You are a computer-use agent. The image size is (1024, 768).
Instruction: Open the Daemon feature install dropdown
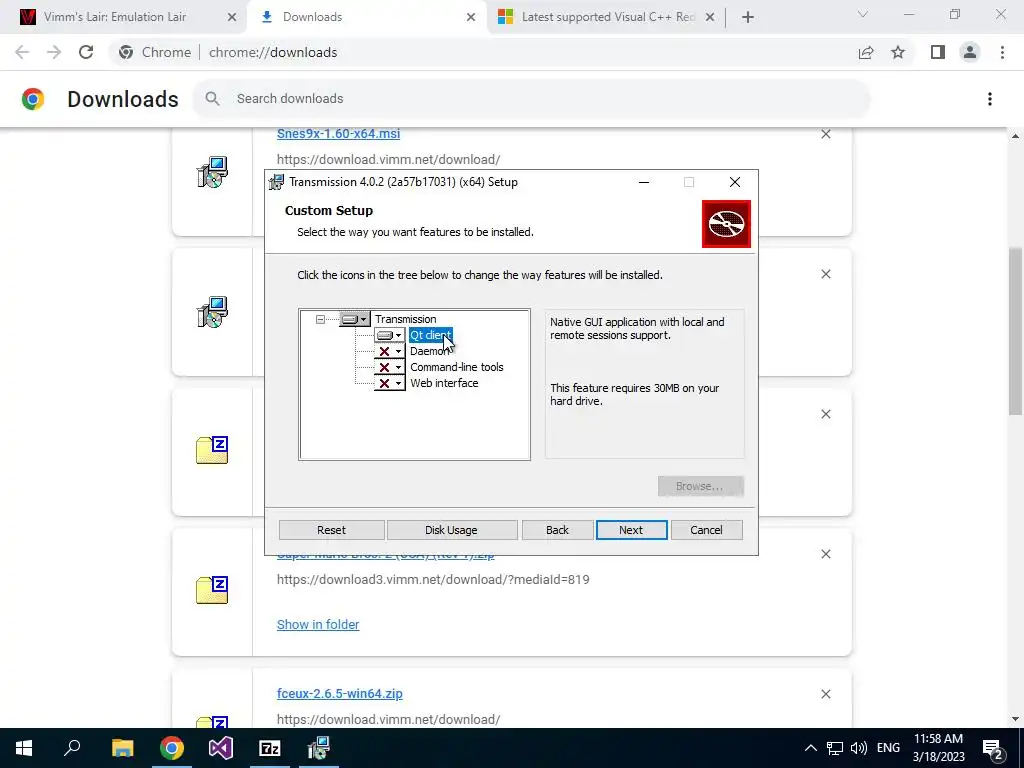coord(389,351)
